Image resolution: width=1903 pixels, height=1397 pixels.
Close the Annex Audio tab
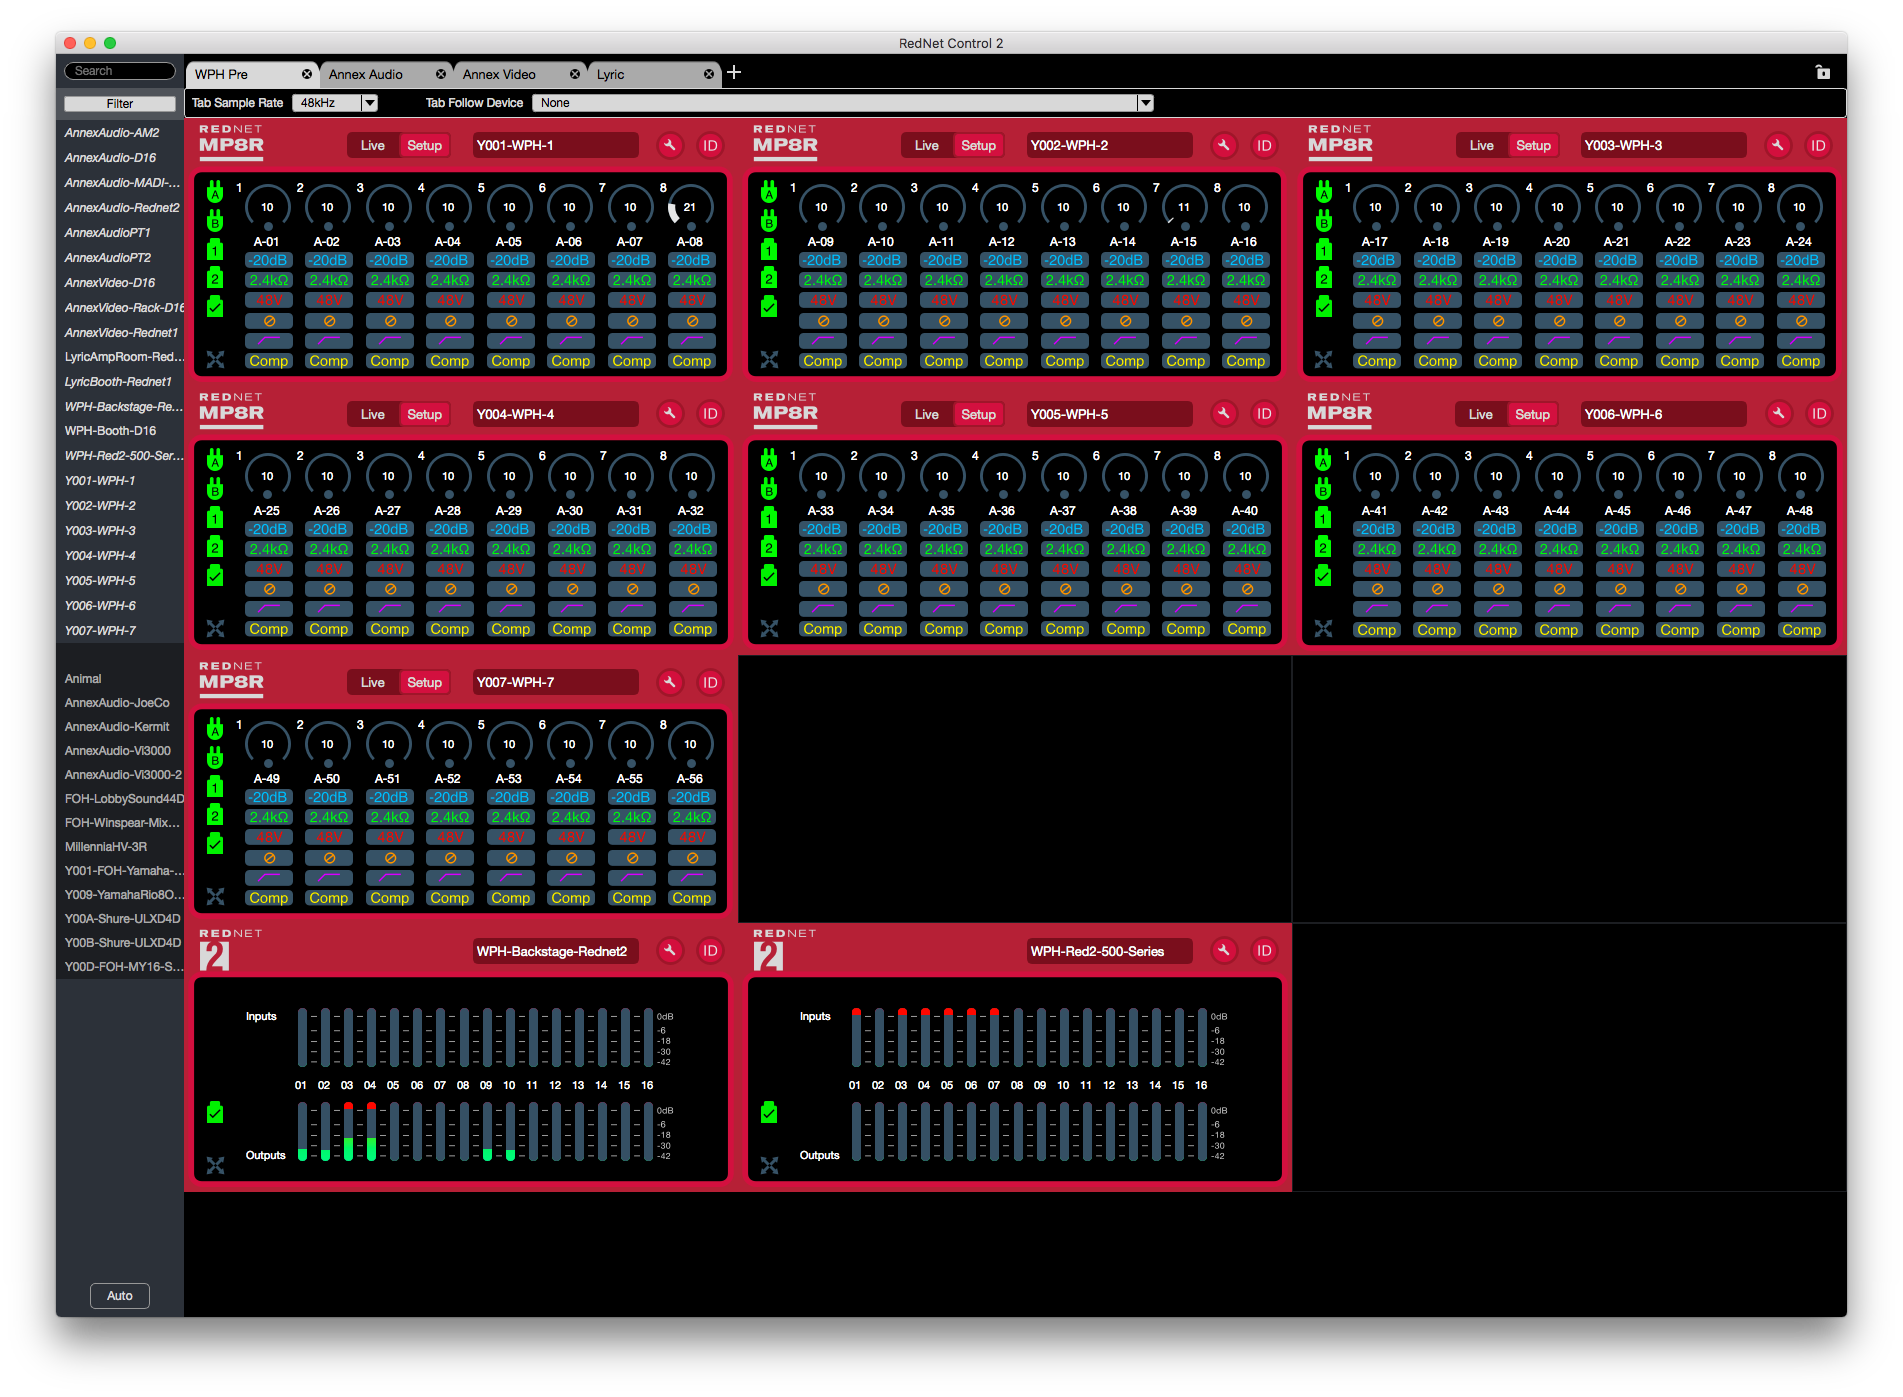441,74
